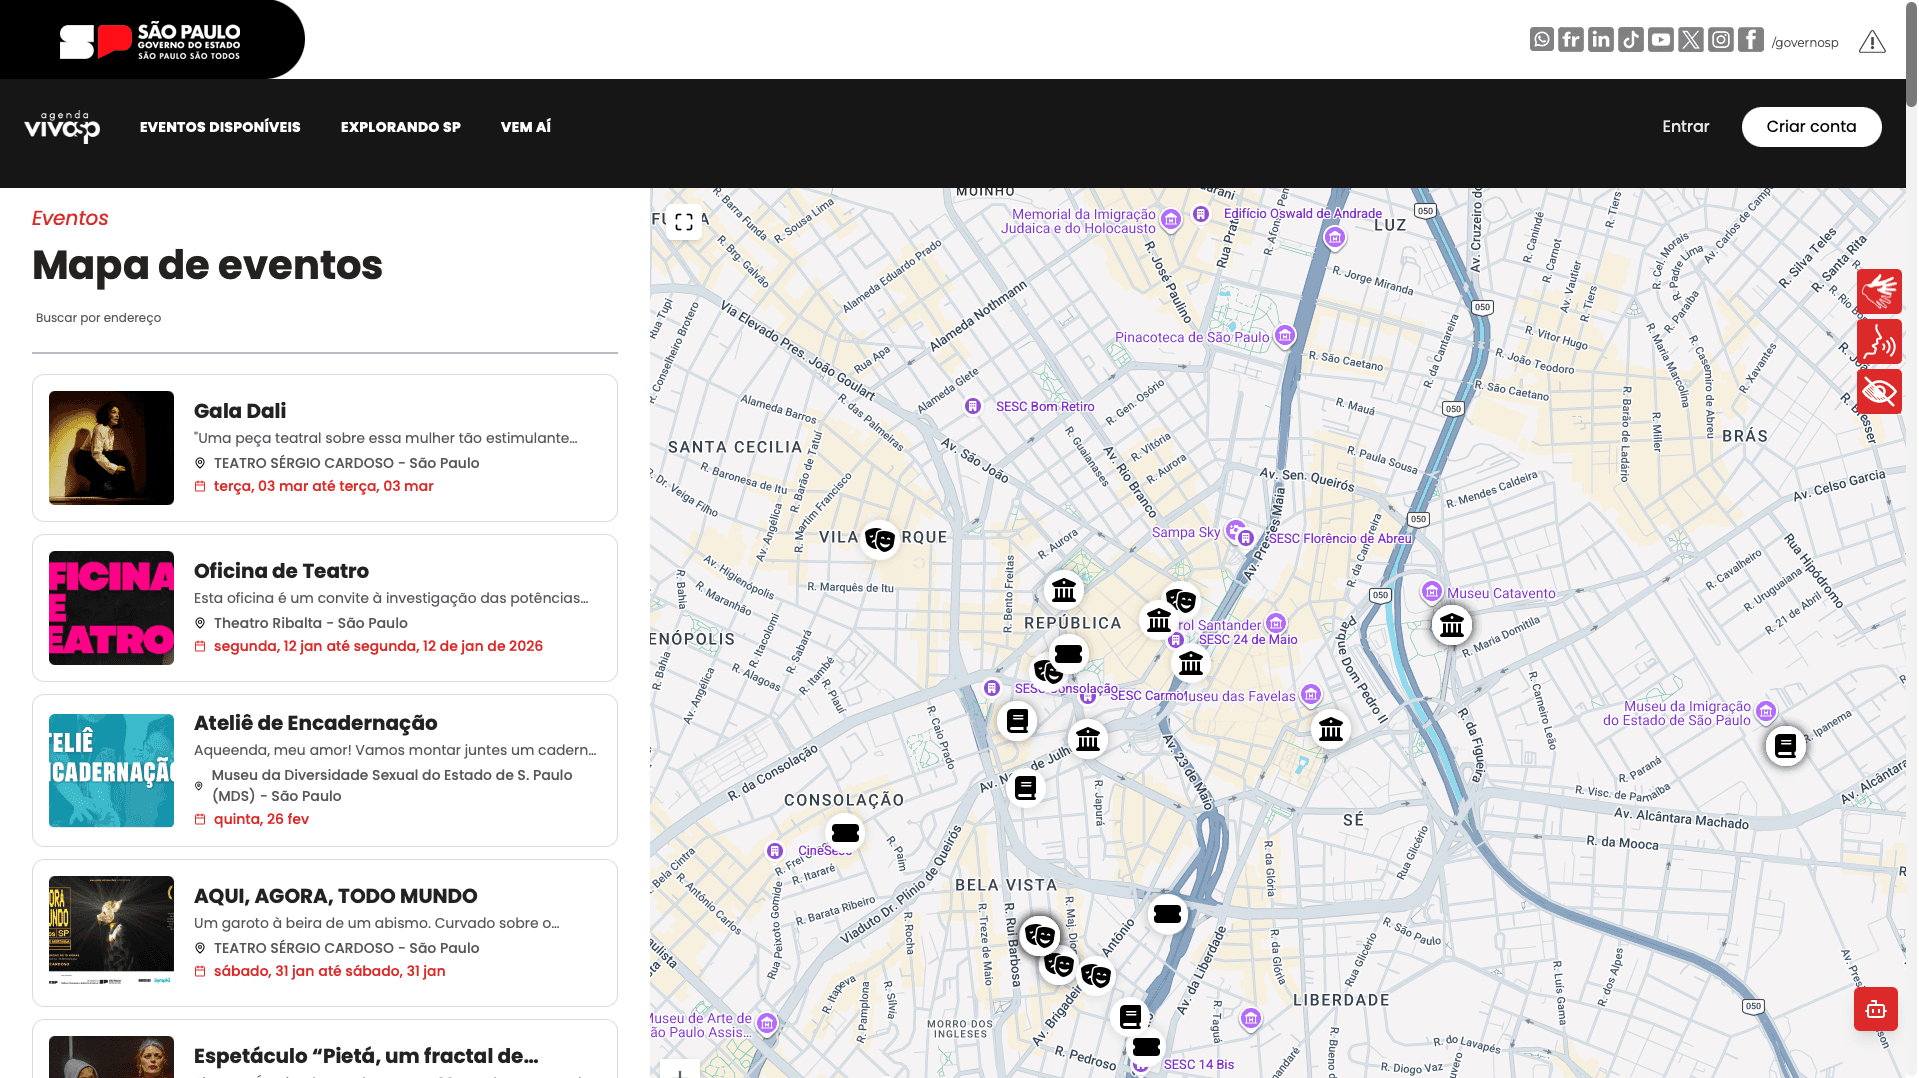
Task: Select the book marker near Museu da Imigração
Action: 1786,746
